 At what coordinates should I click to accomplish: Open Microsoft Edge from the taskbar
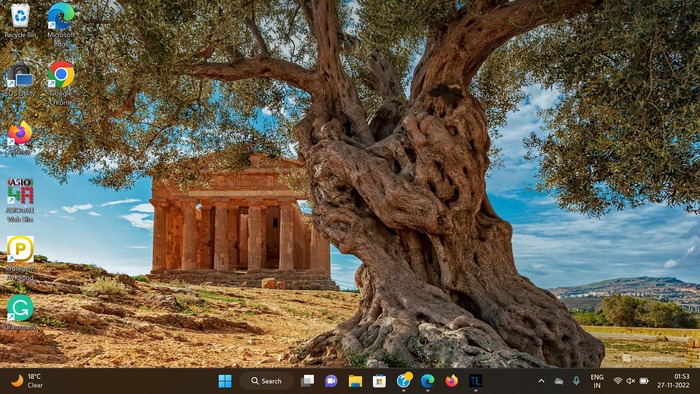[x=427, y=381]
